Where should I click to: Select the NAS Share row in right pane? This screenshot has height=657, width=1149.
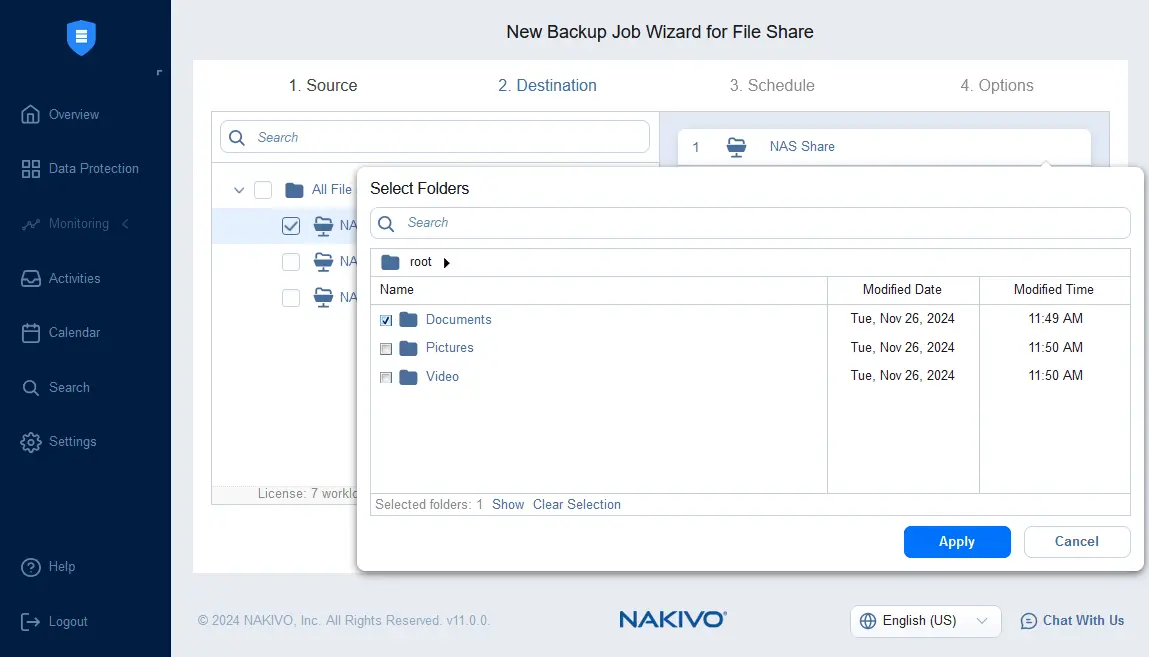(x=884, y=147)
